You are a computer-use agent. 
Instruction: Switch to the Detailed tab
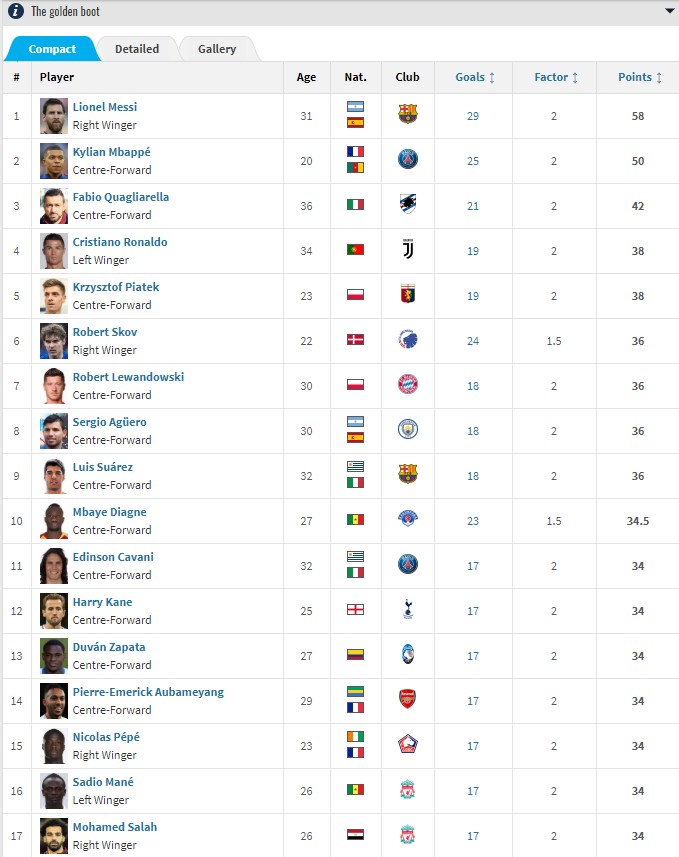(x=137, y=49)
